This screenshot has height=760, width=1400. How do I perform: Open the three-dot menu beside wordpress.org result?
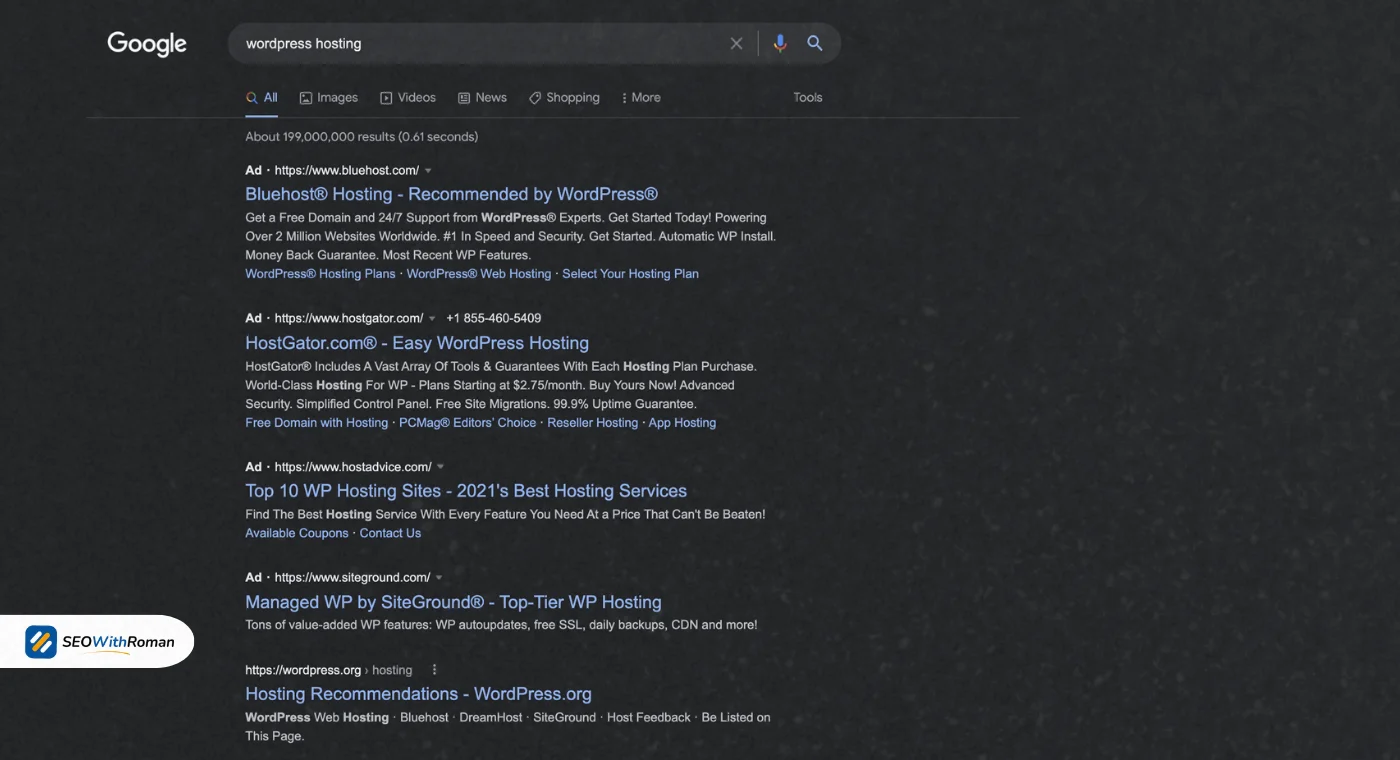coord(434,670)
